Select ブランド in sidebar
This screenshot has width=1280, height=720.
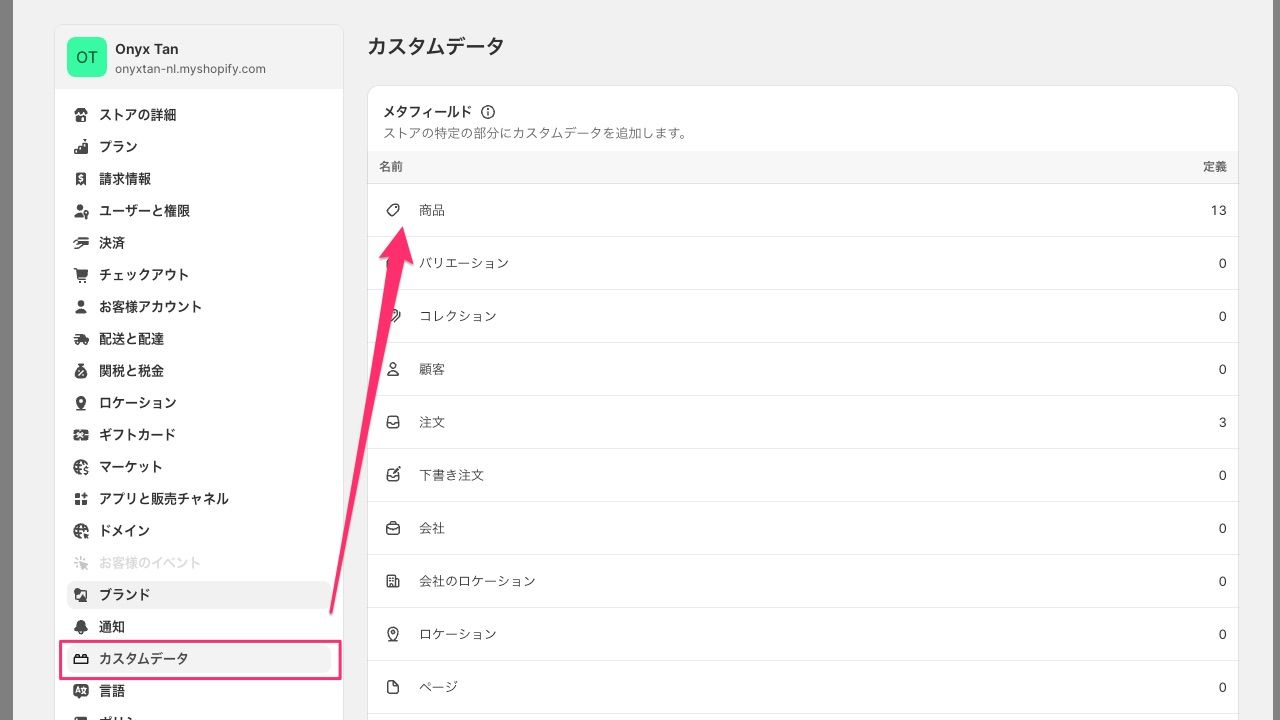tap(199, 595)
